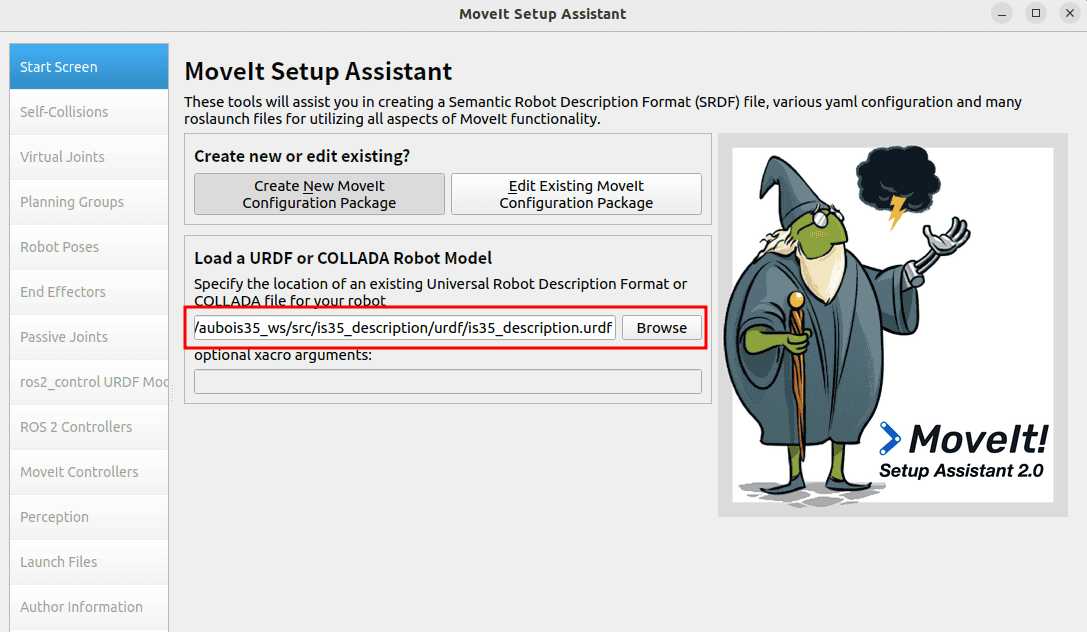1087x632 pixels.
Task: Close the MoveIt Setup Assistant window
Action: pyautogui.click(x=1067, y=13)
